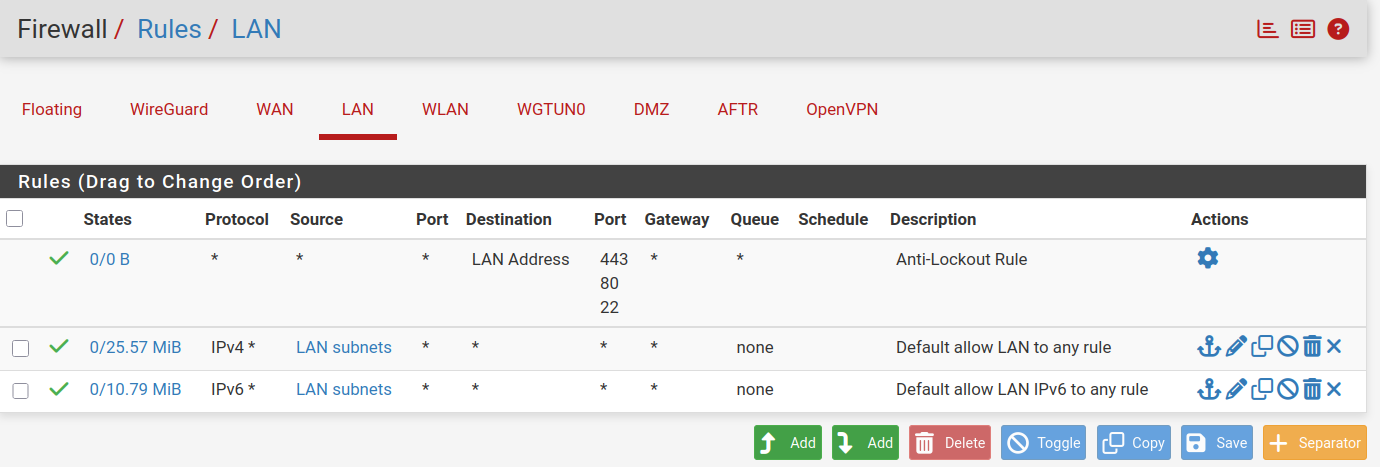The height and width of the screenshot is (467, 1380).
Task: Follow the Rules breadcrumb link
Action: [x=169, y=29]
